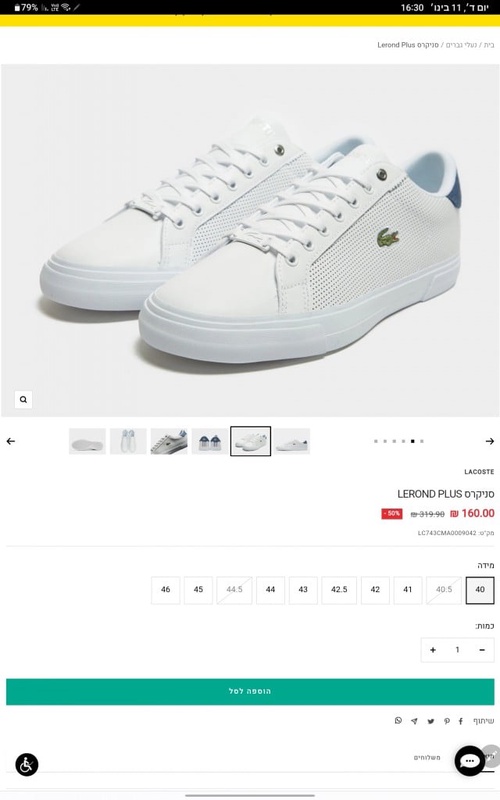Viewport: 500px width, 800px height.
Task: Go to next image with right arrow
Action: tap(489, 441)
